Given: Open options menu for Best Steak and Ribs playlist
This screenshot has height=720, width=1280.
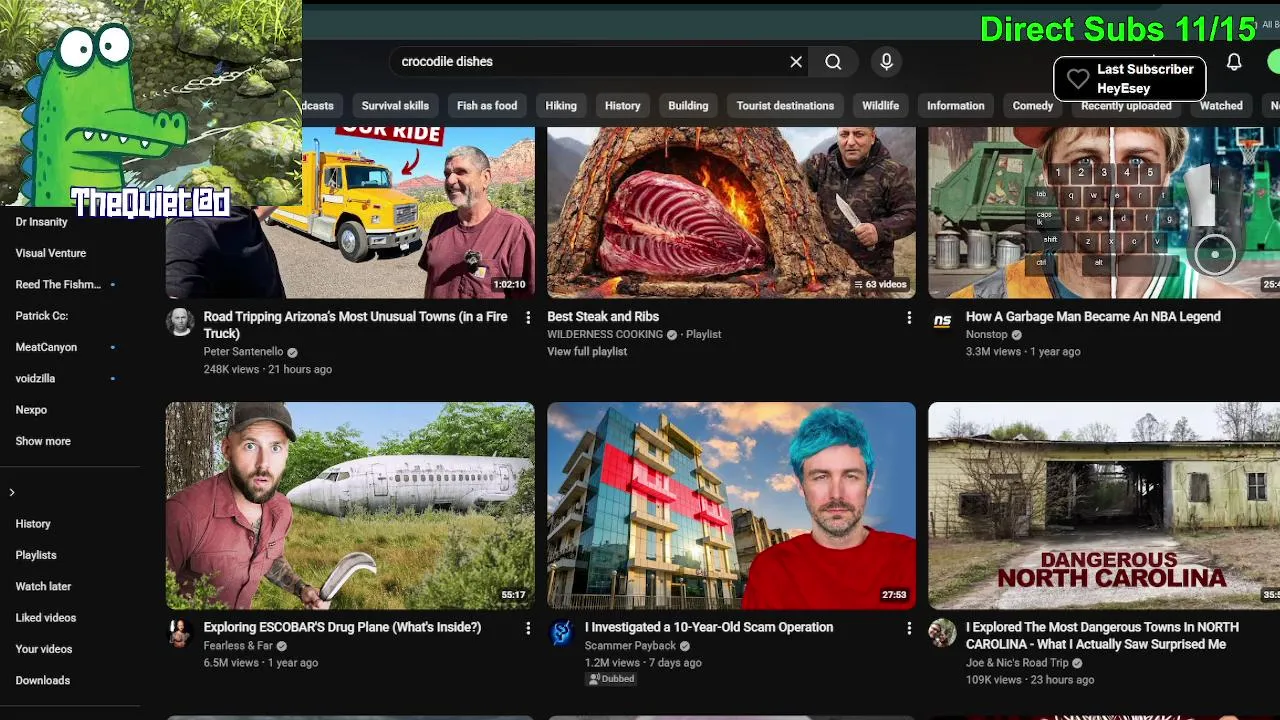Looking at the screenshot, I should (909, 317).
